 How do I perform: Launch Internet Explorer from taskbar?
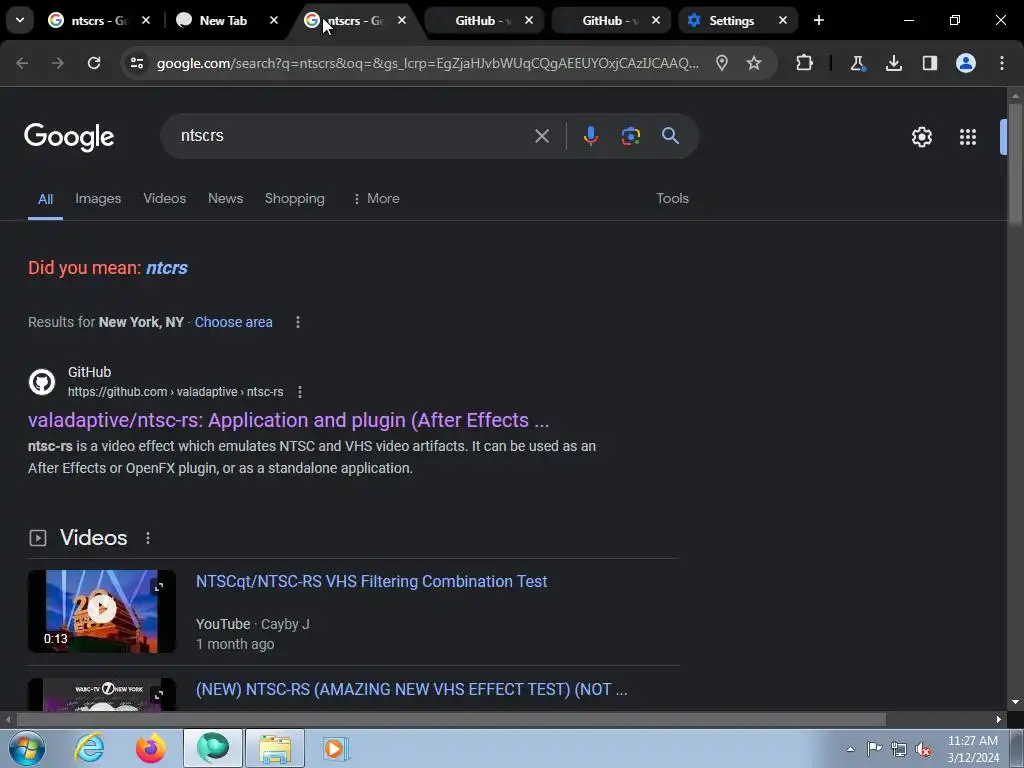pyautogui.click(x=89, y=748)
